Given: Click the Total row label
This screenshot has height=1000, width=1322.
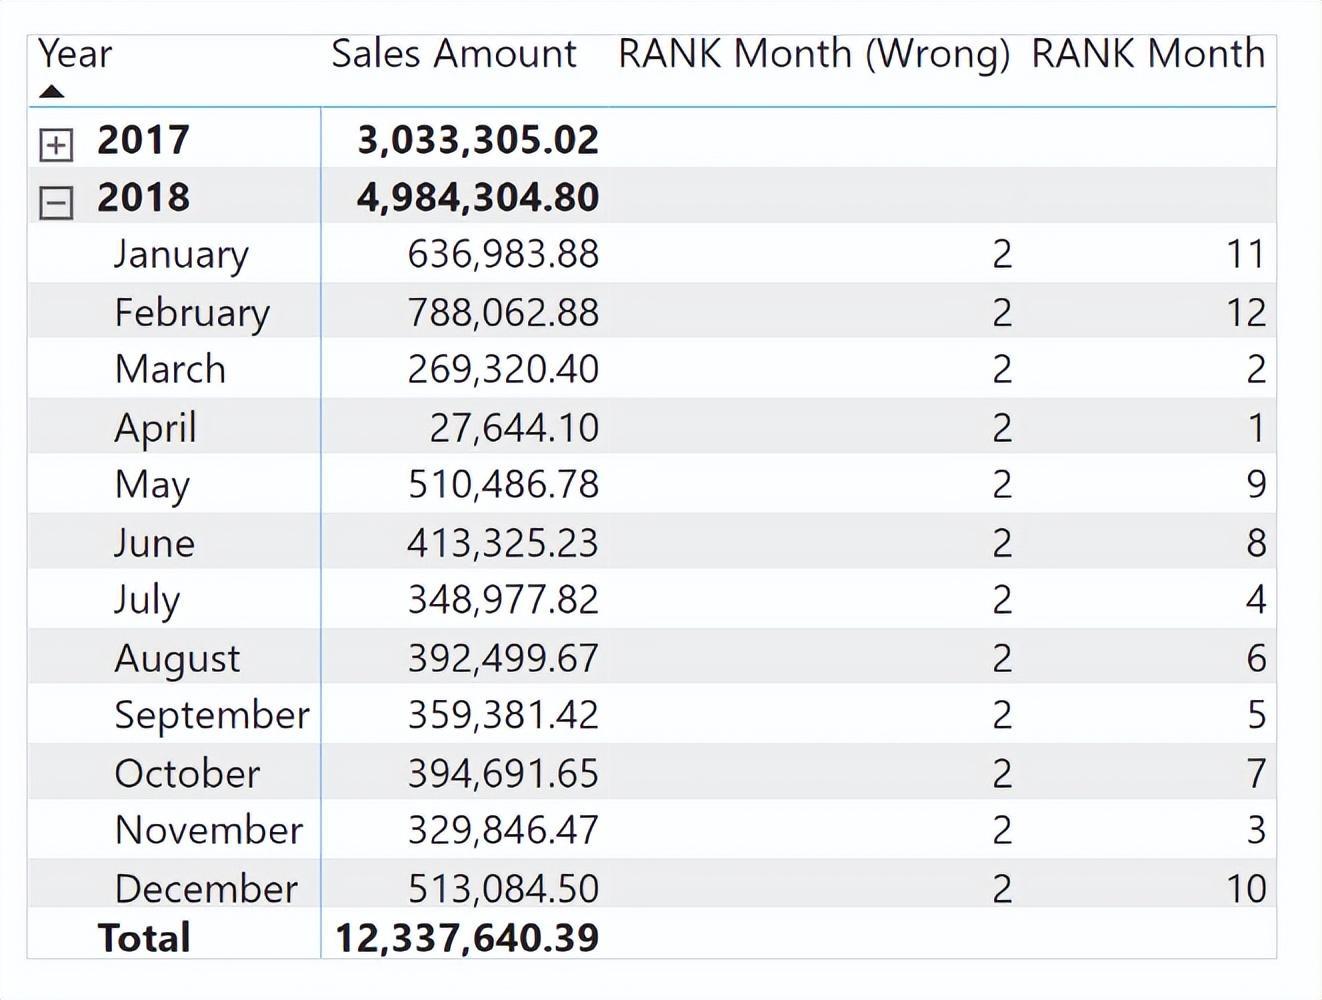Looking at the screenshot, I should pos(144,938).
